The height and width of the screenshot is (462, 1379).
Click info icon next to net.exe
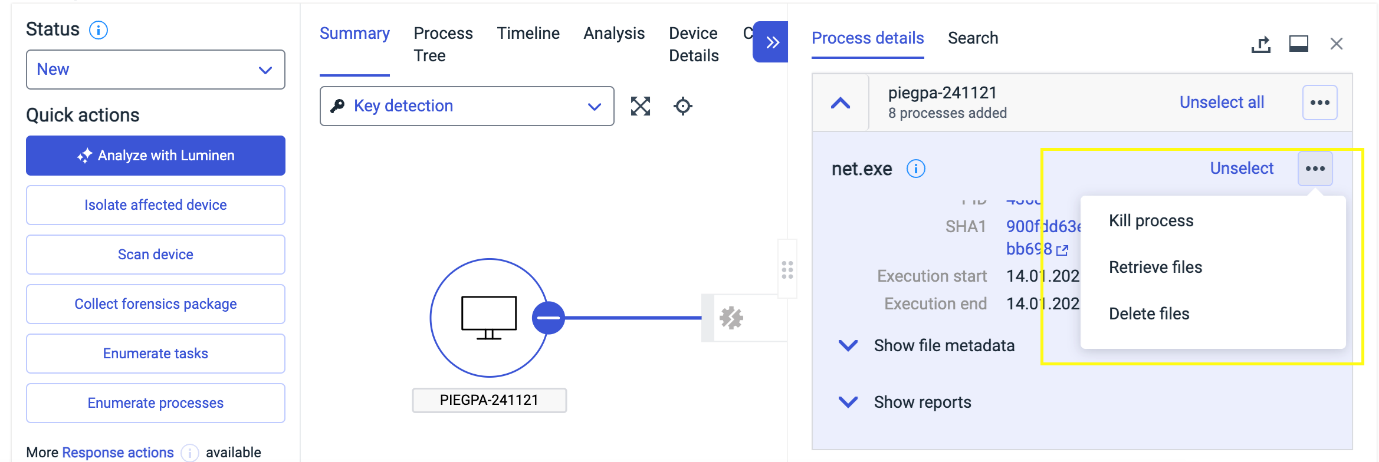click(x=915, y=169)
